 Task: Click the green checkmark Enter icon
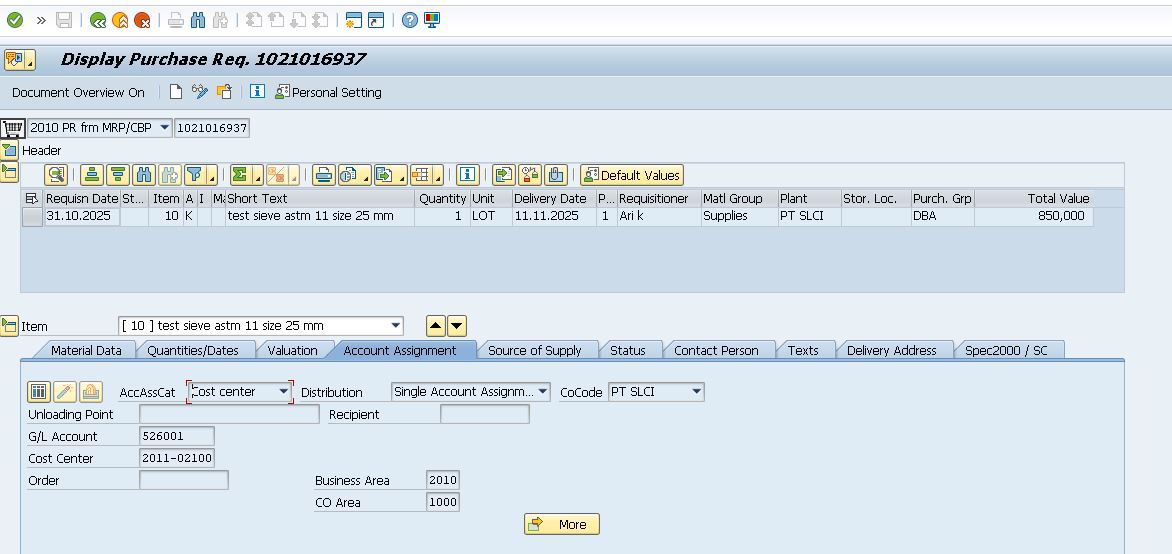coord(15,20)
